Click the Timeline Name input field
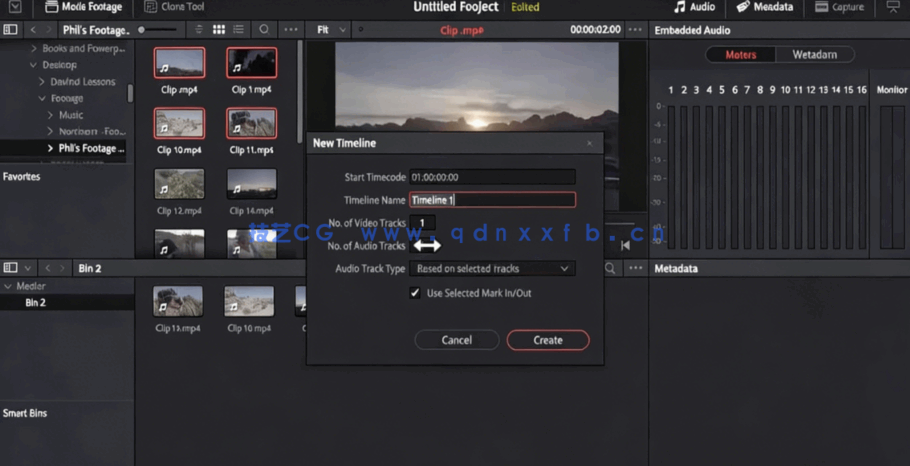 point(492,200)
